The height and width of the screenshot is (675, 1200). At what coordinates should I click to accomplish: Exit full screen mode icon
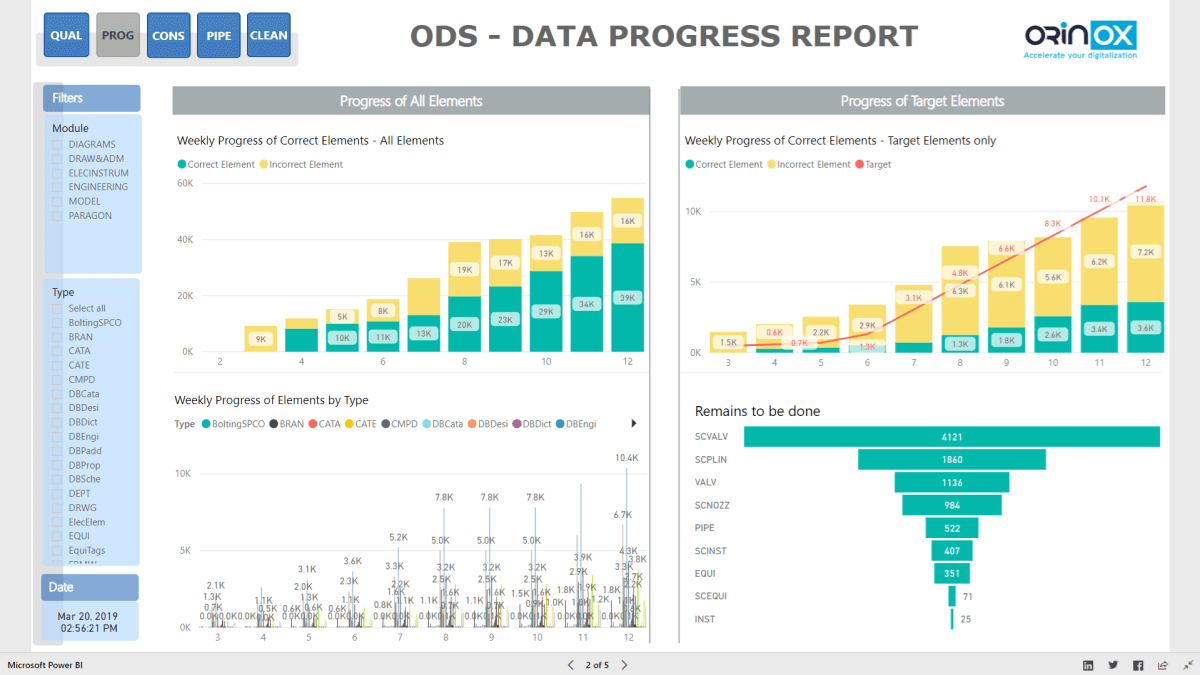point(1185,665)
